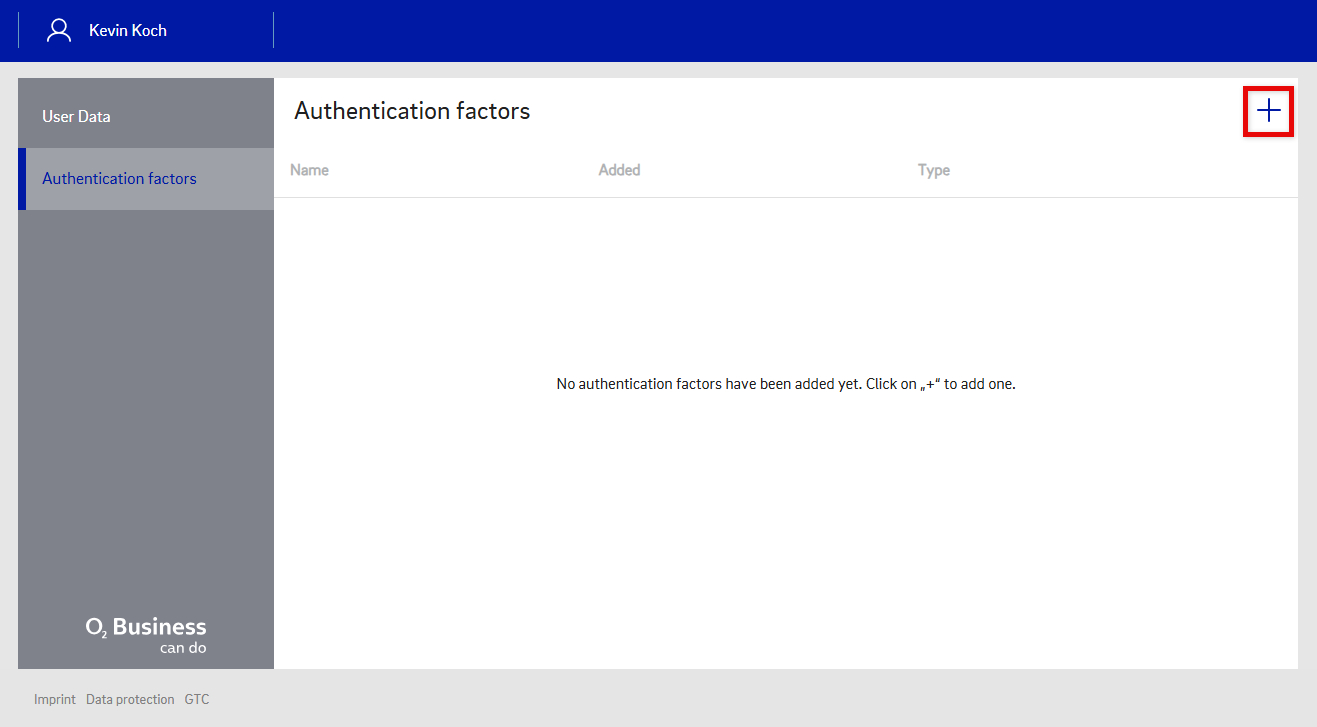
Task: Click the vertical divider left of profile avatar
Action: tap(18, 30)
